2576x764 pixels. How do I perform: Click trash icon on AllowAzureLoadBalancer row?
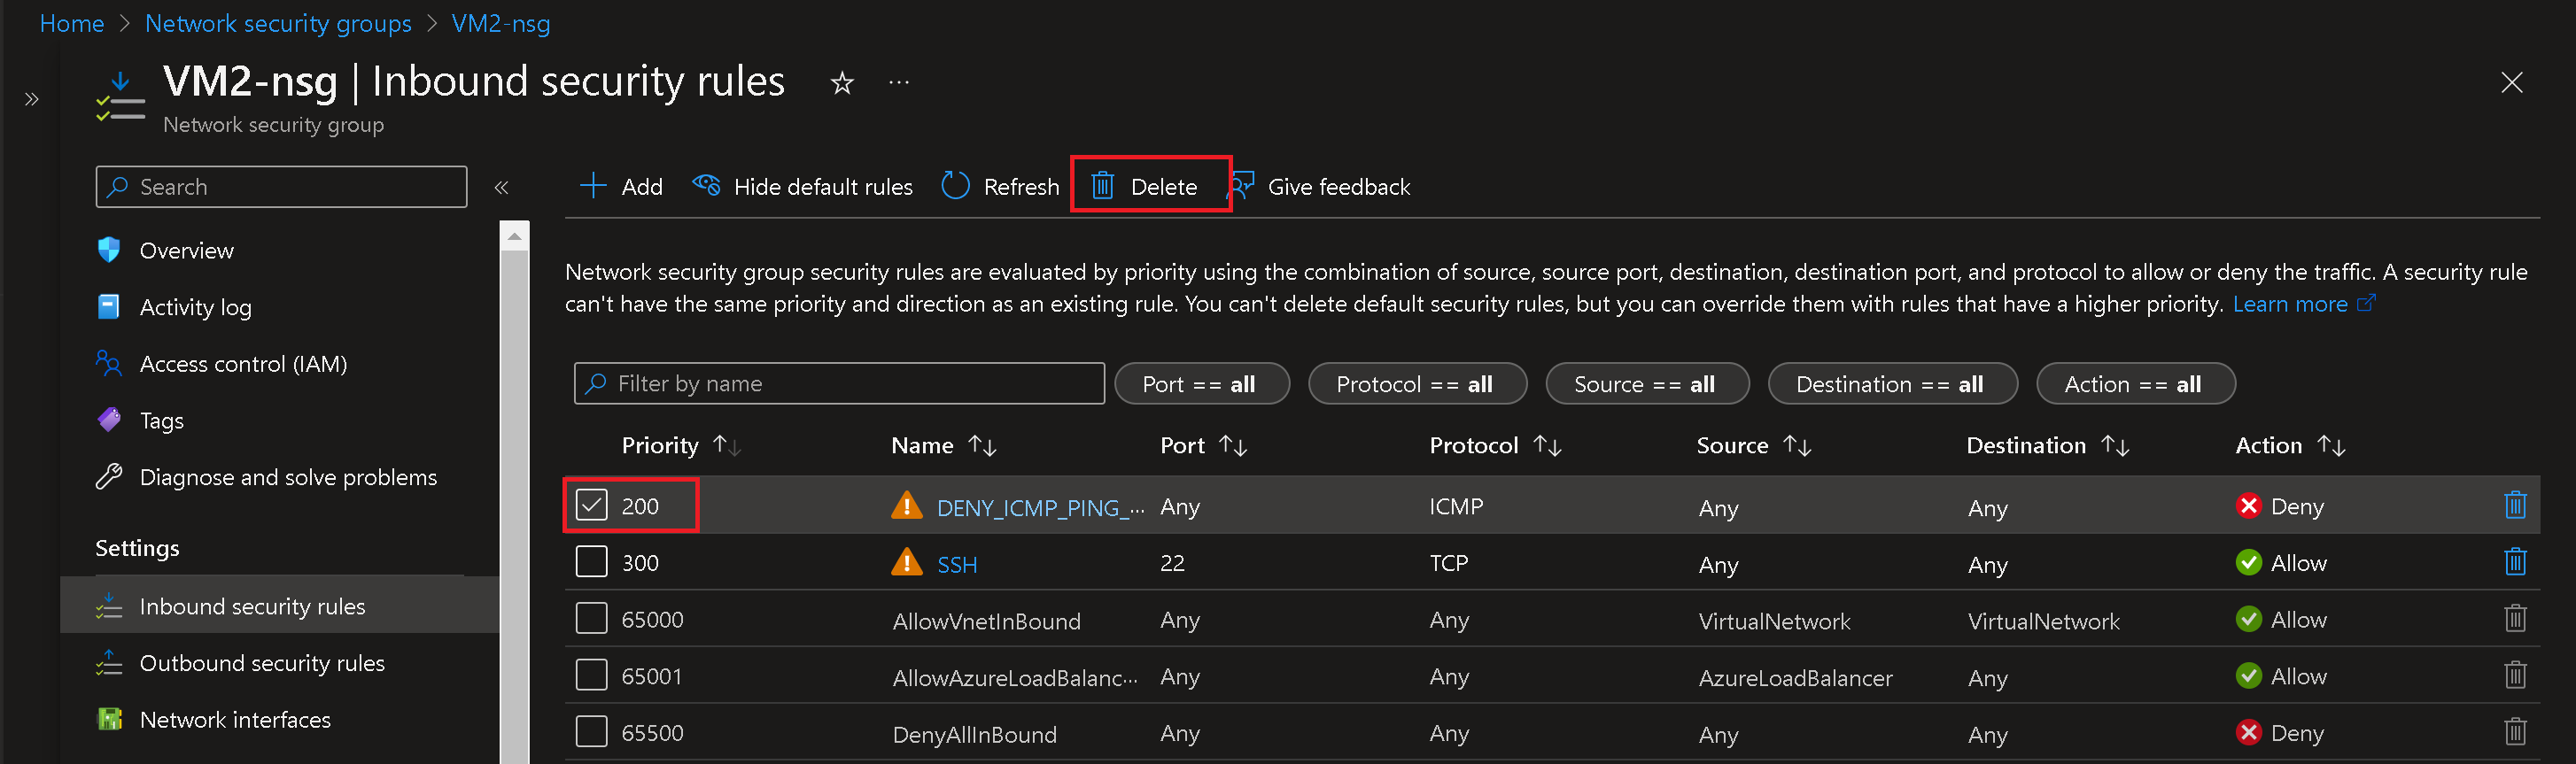pos(2516,676)
